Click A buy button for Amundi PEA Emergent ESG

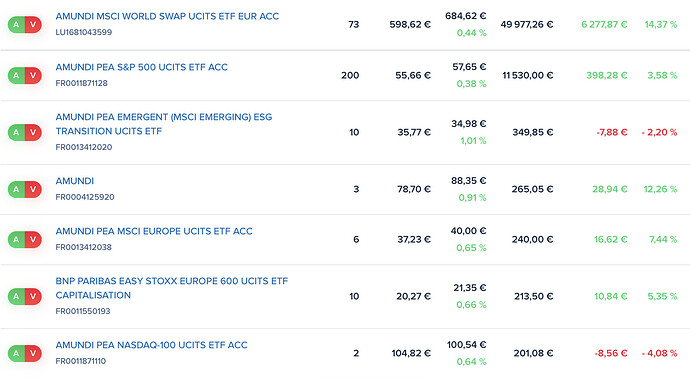coord(16,132)
